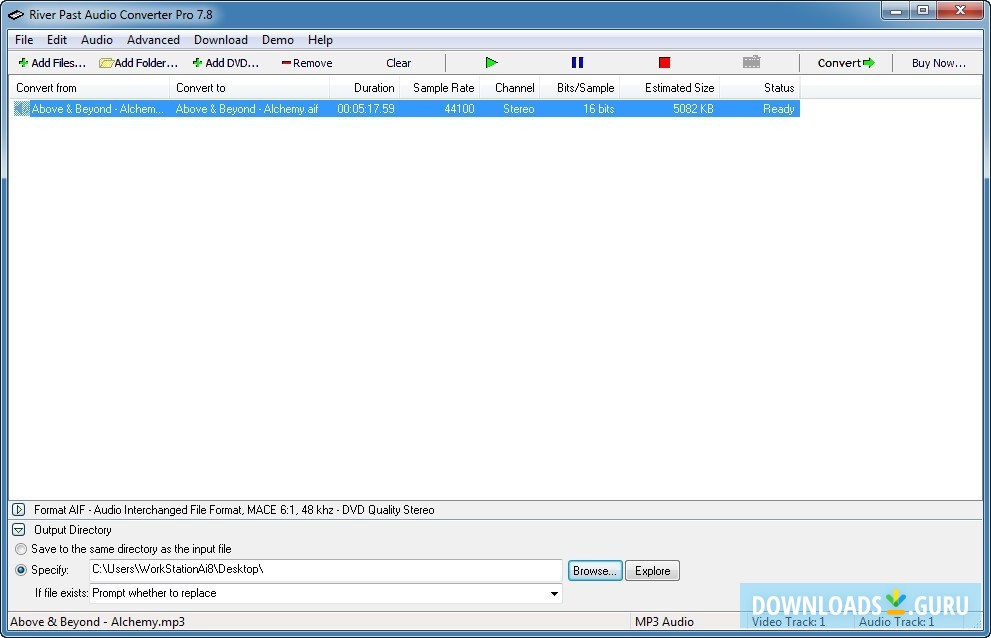Select 'Save to the same directory' option
The height and width of the screenshot is (638, 991).
21,549
